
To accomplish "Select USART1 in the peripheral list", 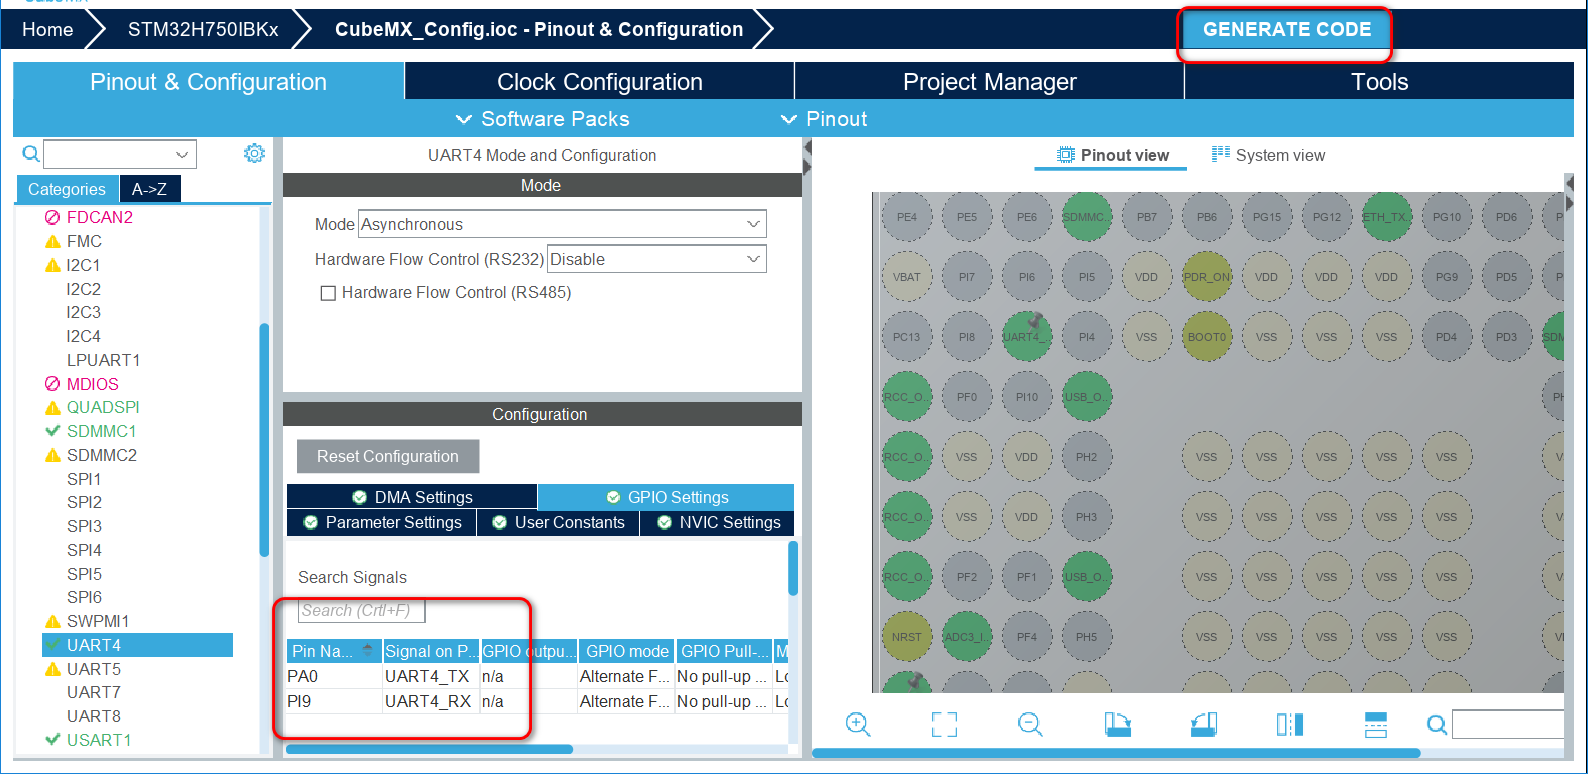I will [x=99, y=740].
